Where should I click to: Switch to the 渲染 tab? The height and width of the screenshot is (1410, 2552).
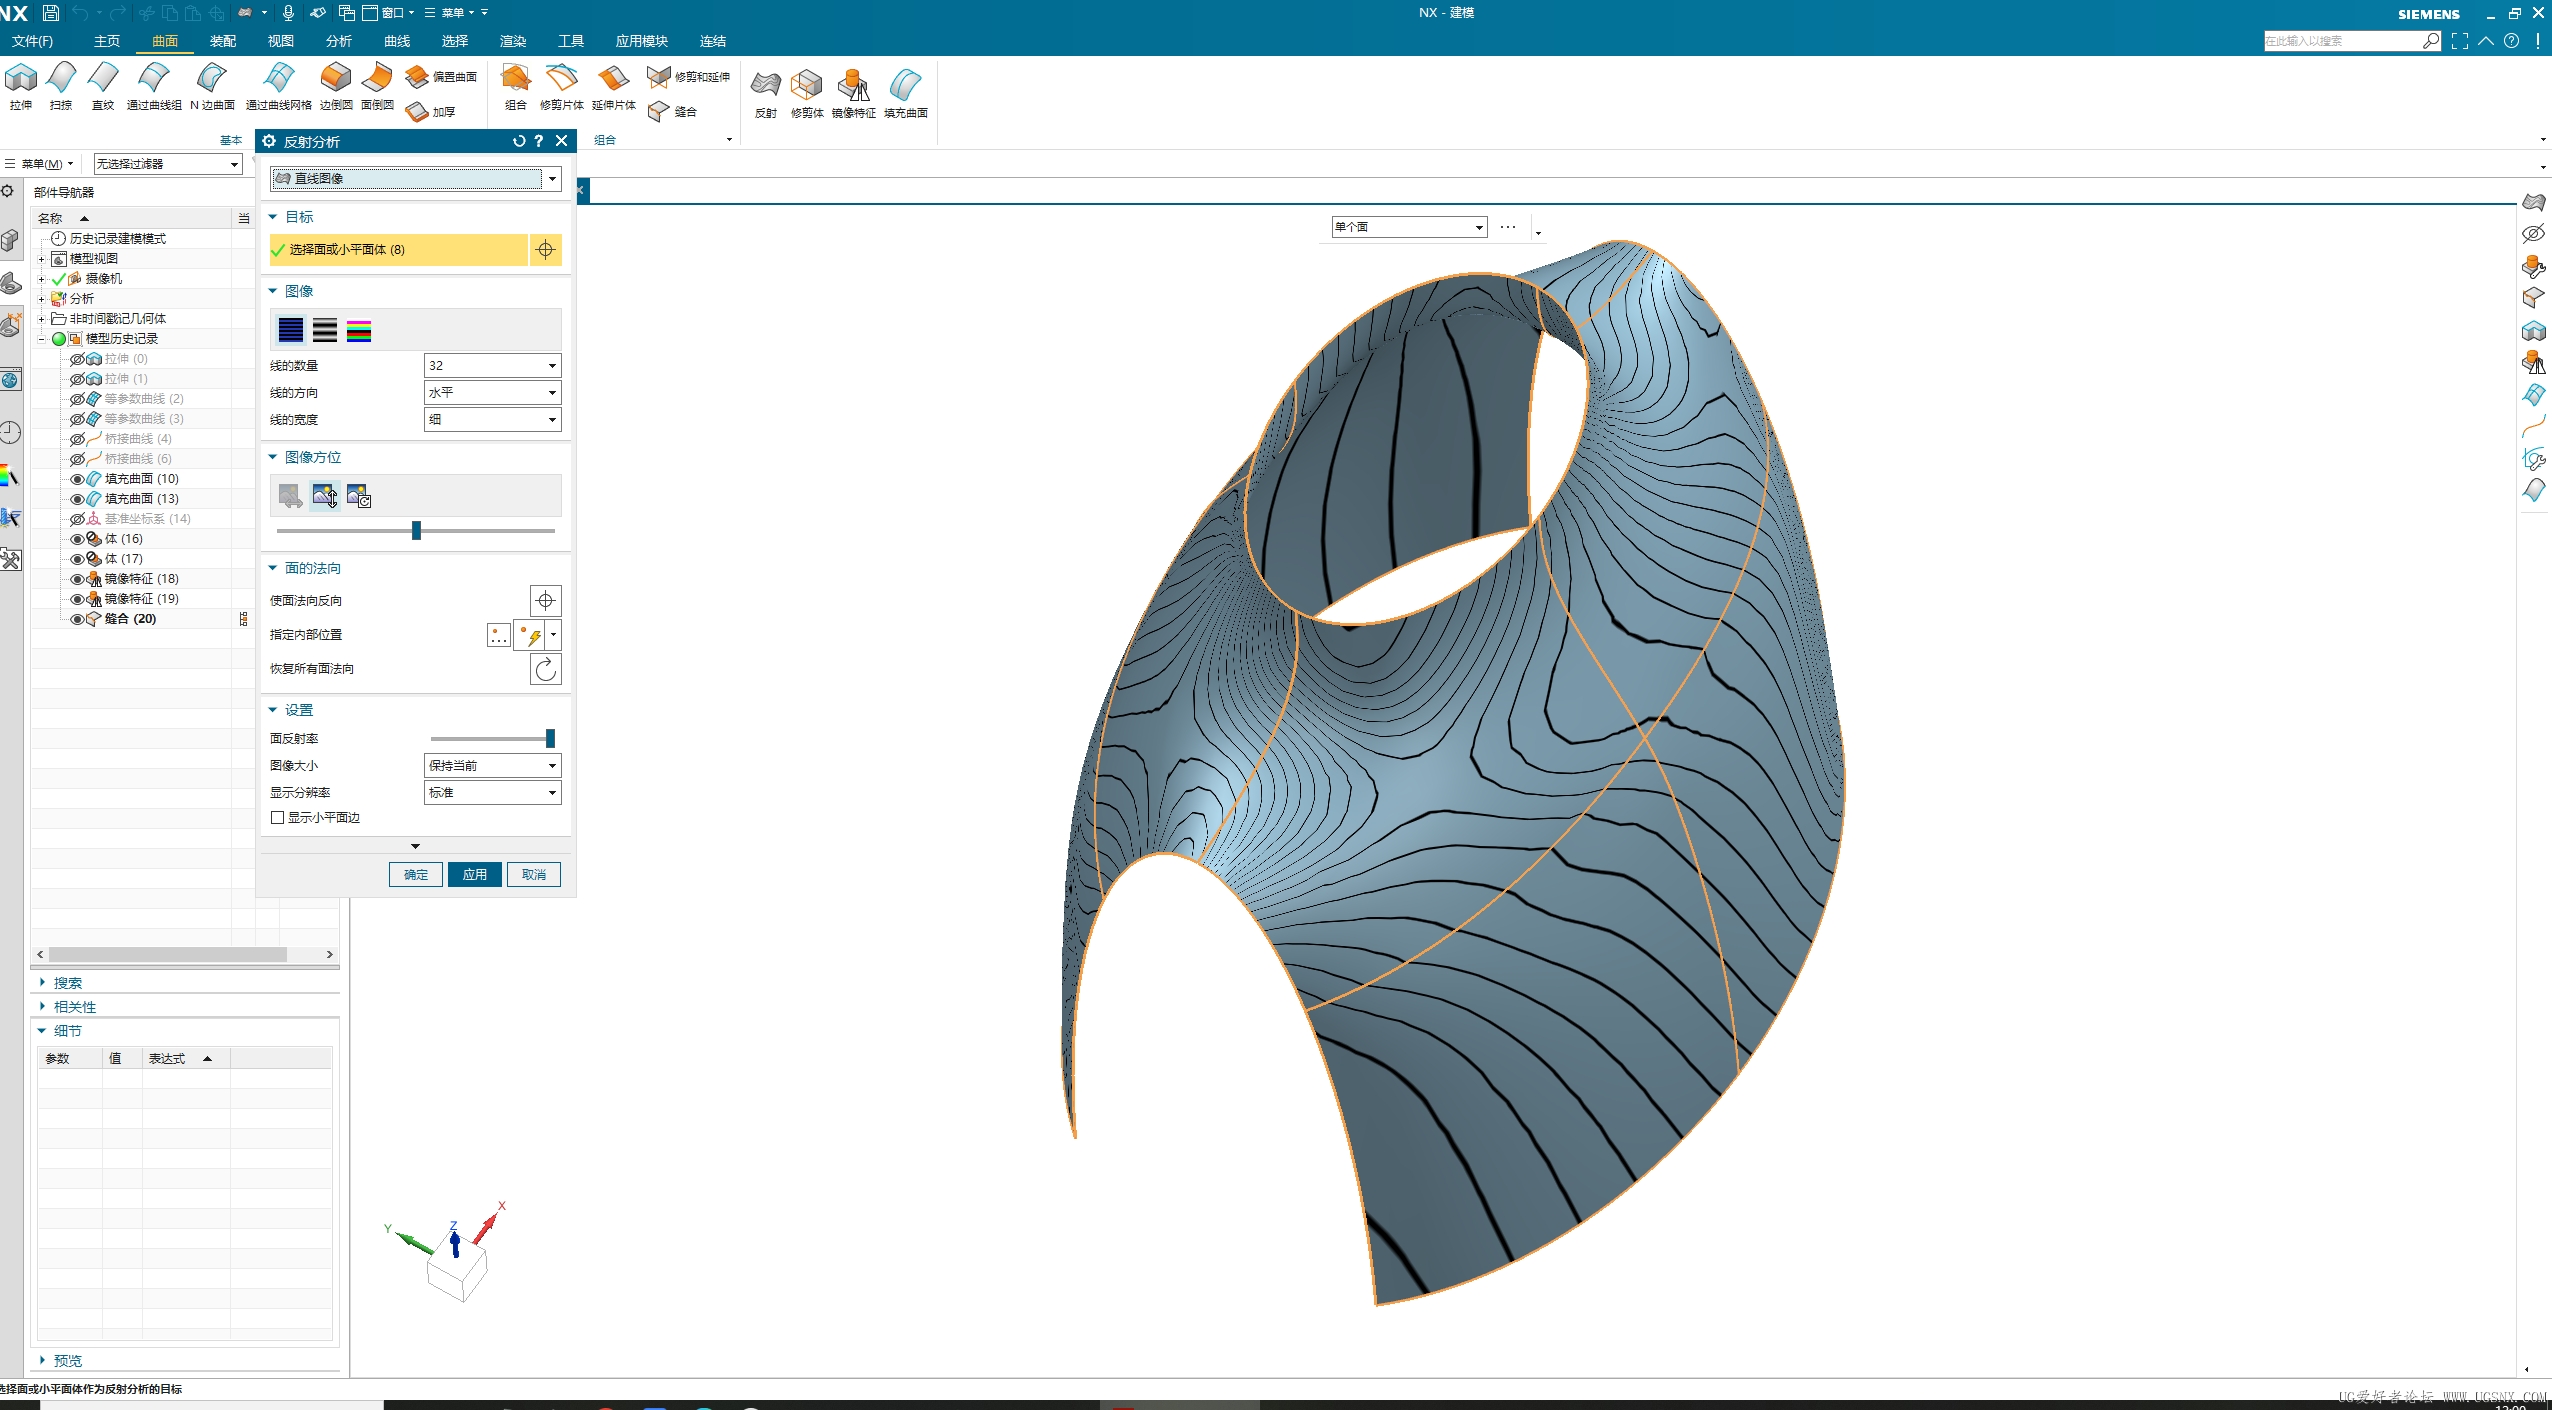(513, 41)
